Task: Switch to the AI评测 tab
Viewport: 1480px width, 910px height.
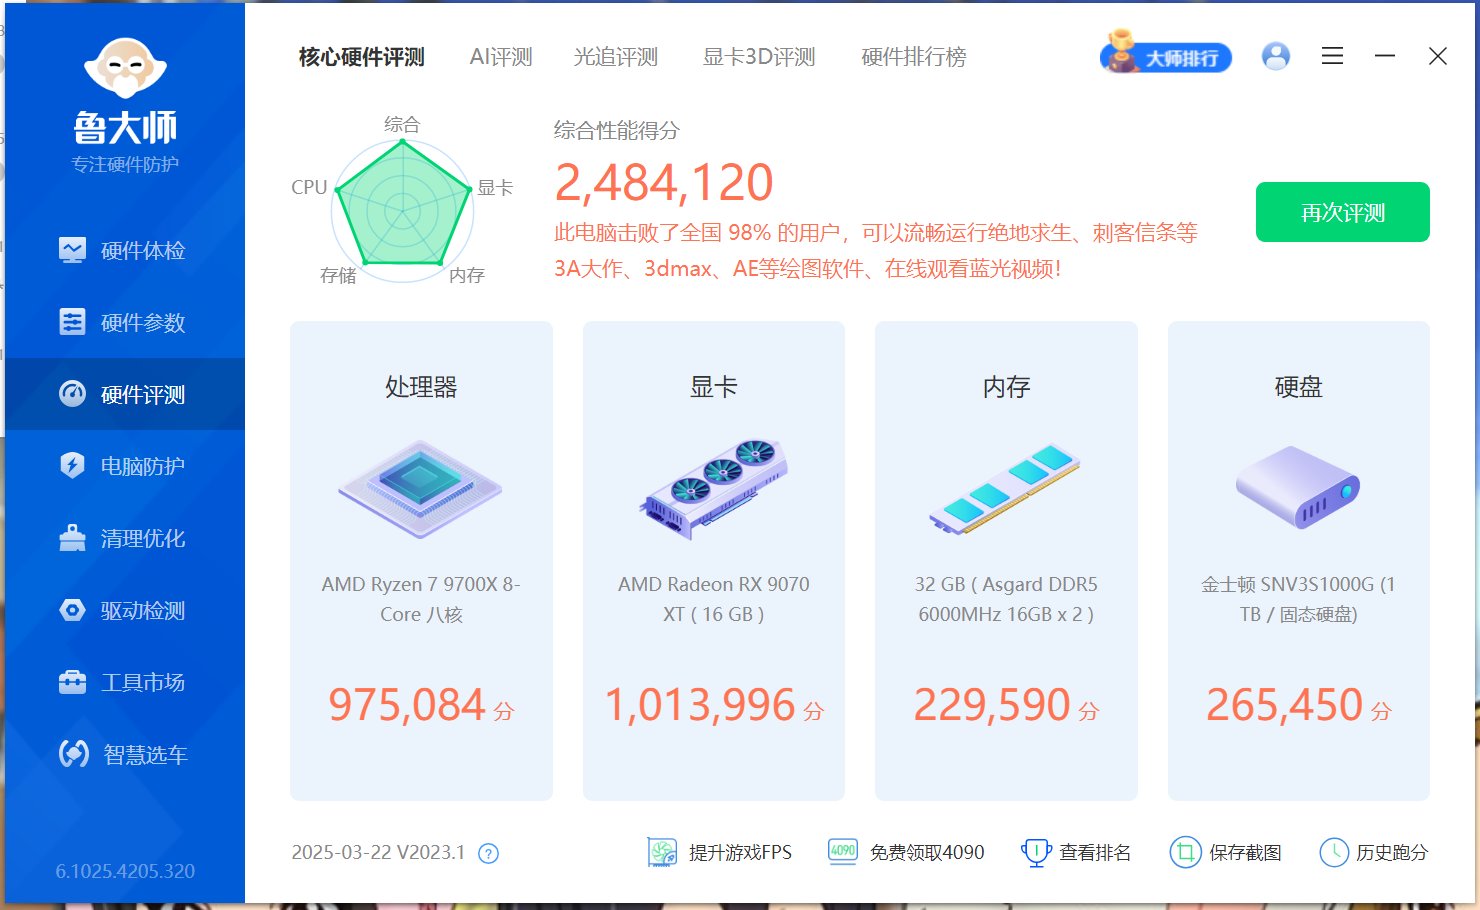Action: 500,57
